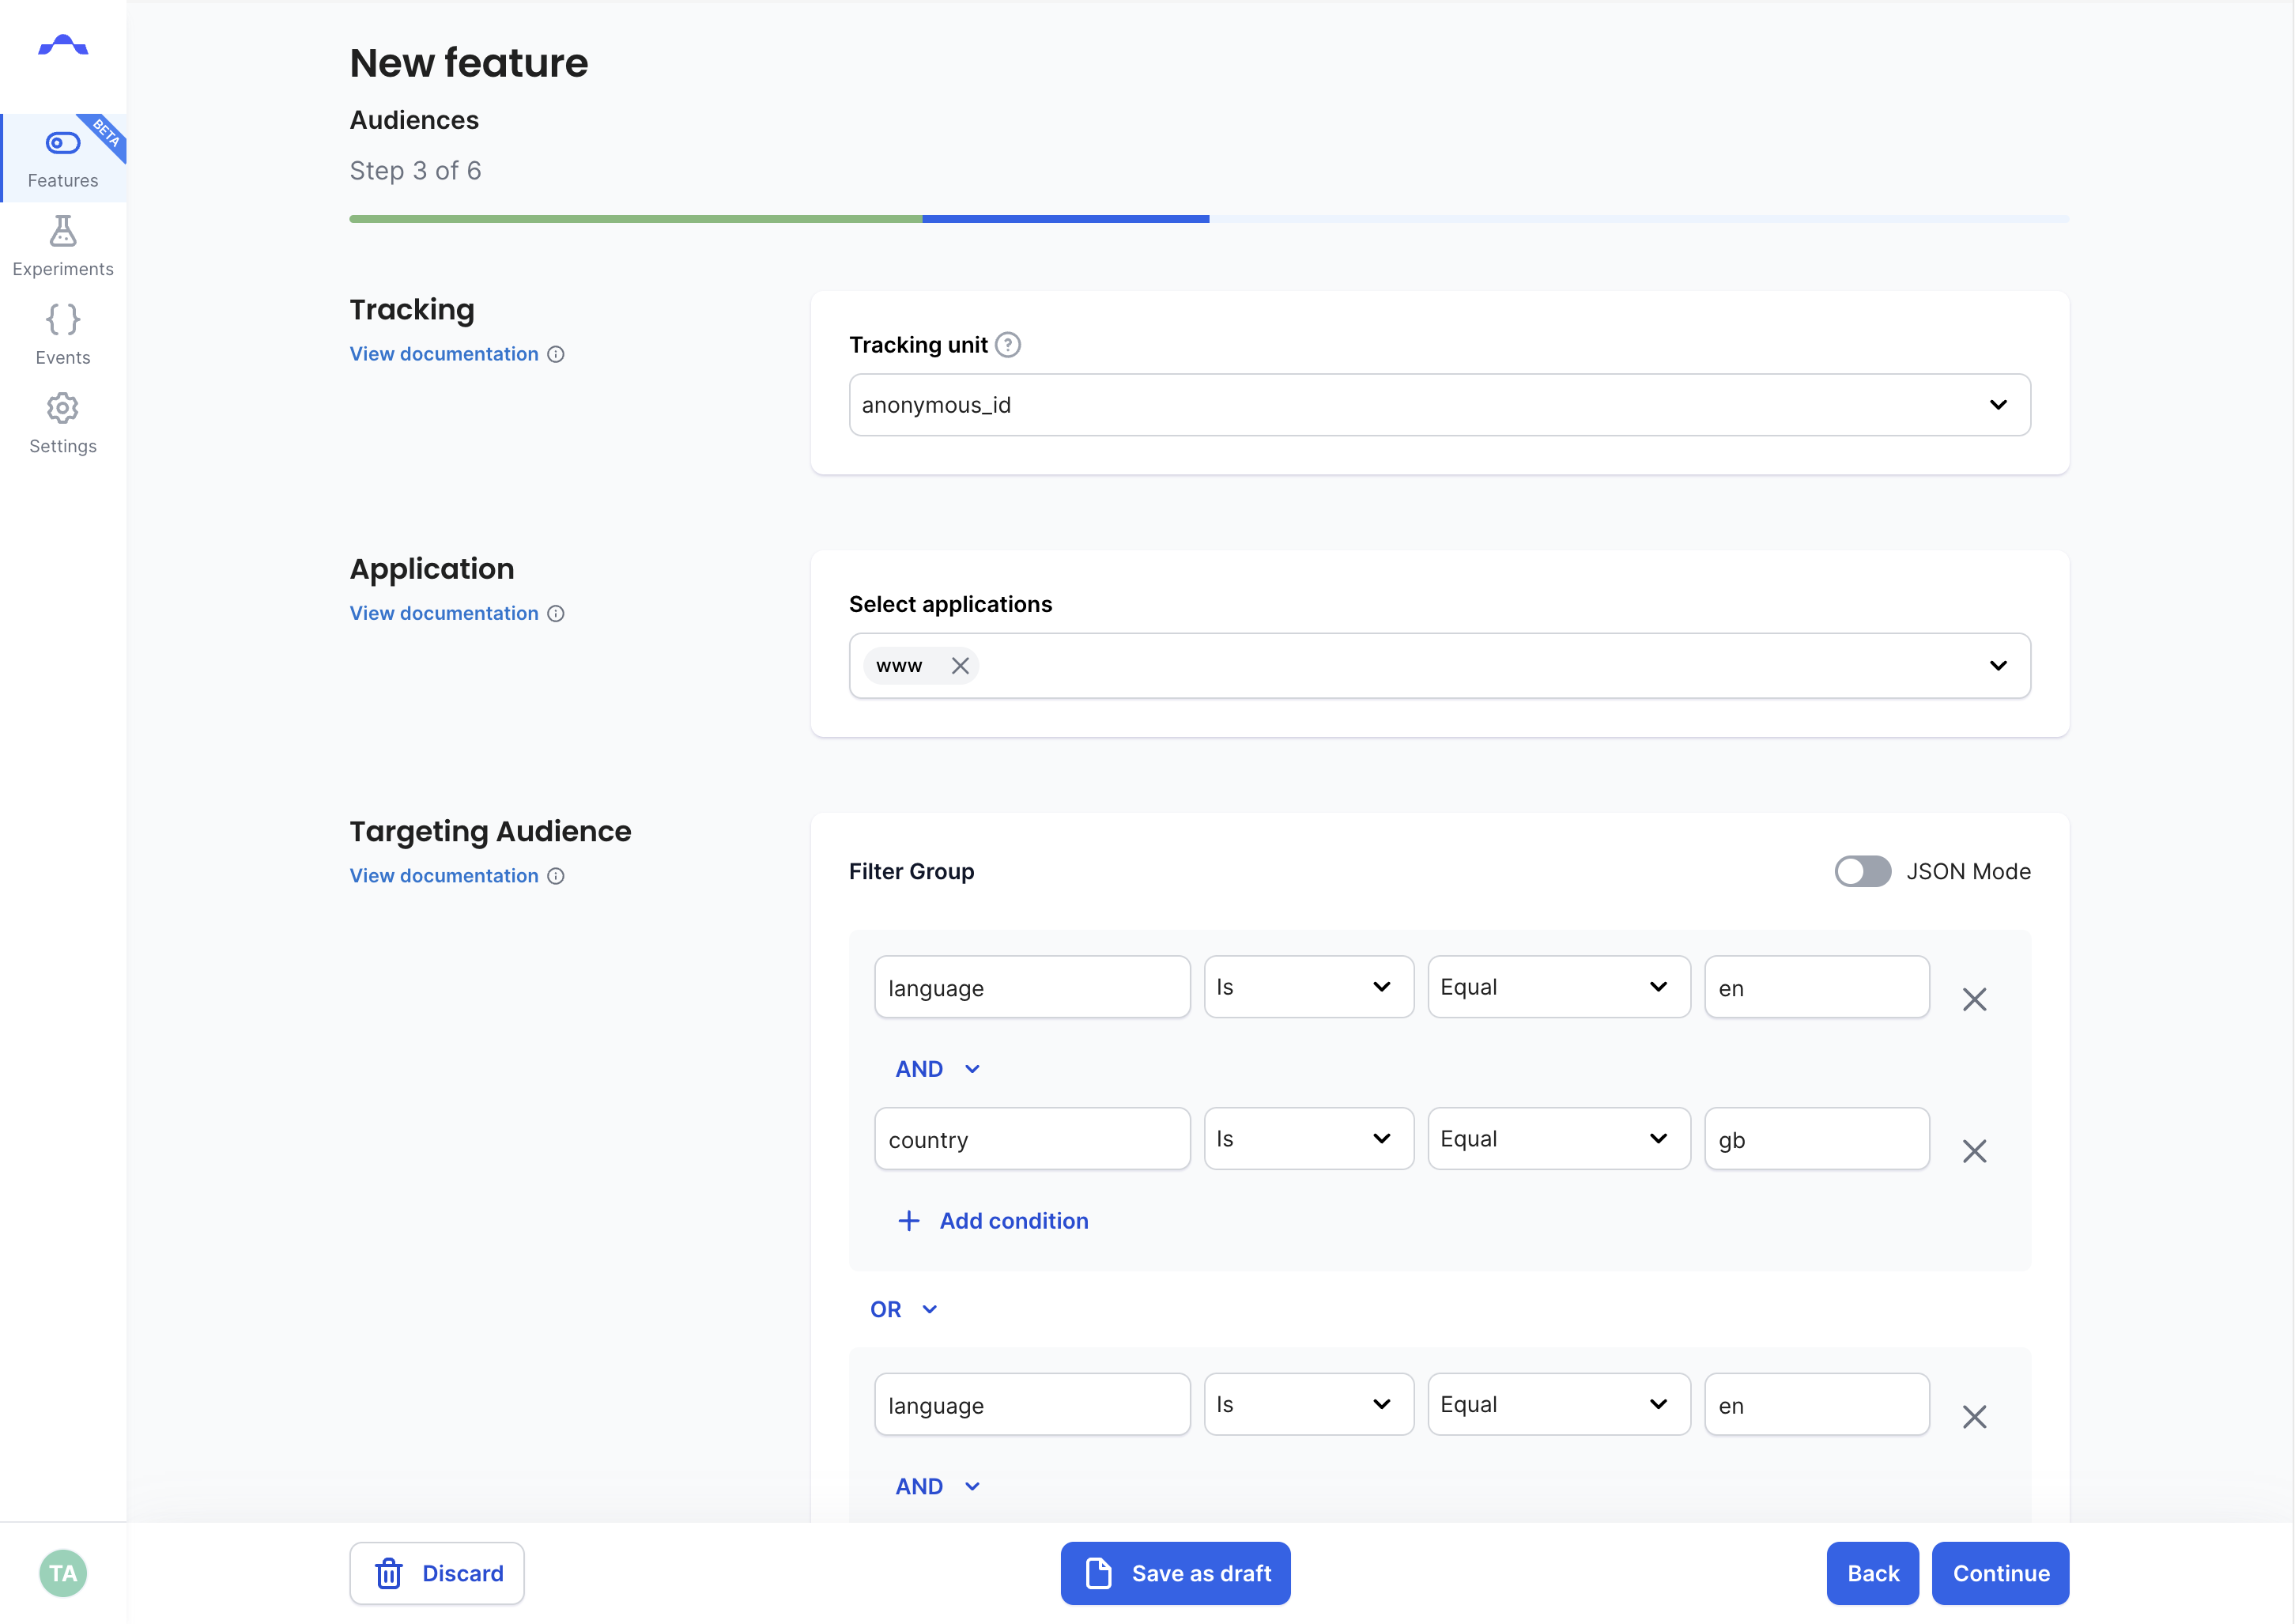Expand the Tracking unit anonymous_id dropdown

tap(1439, 405)
